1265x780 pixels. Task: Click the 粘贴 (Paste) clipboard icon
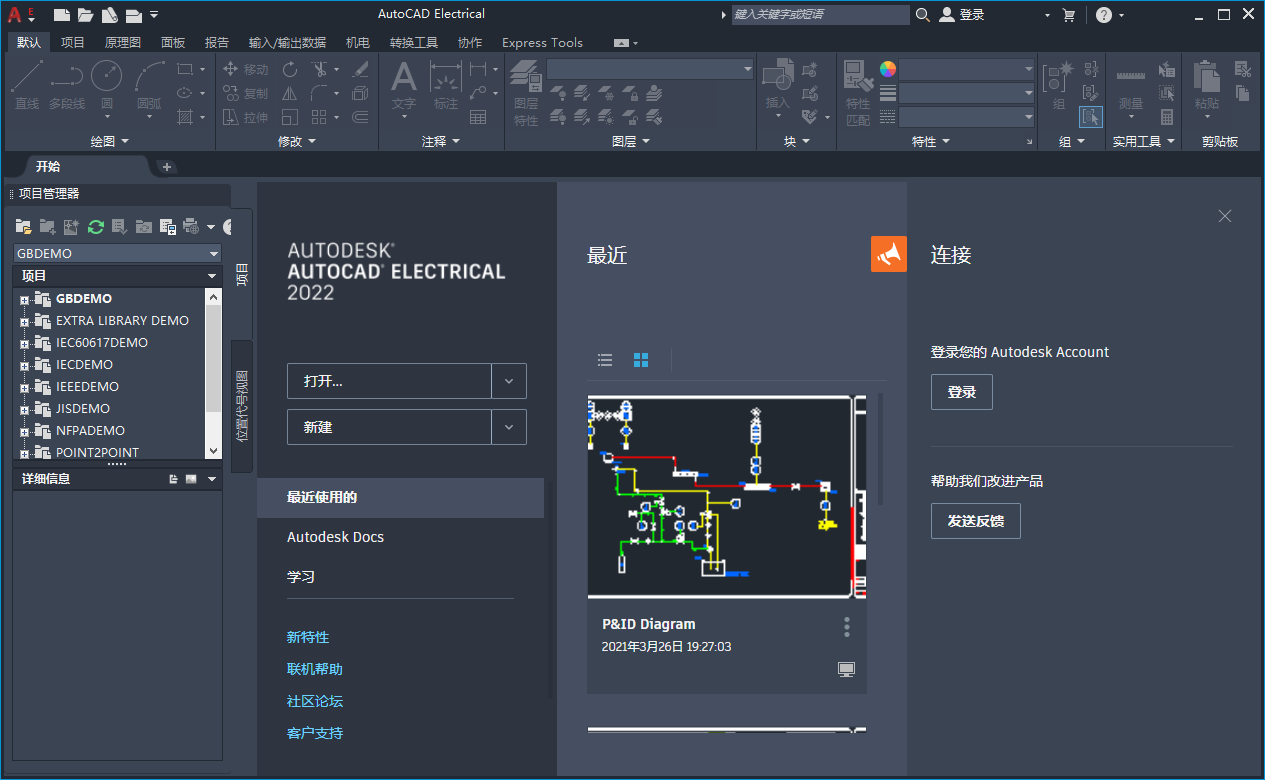click(x=1207, y=78)
